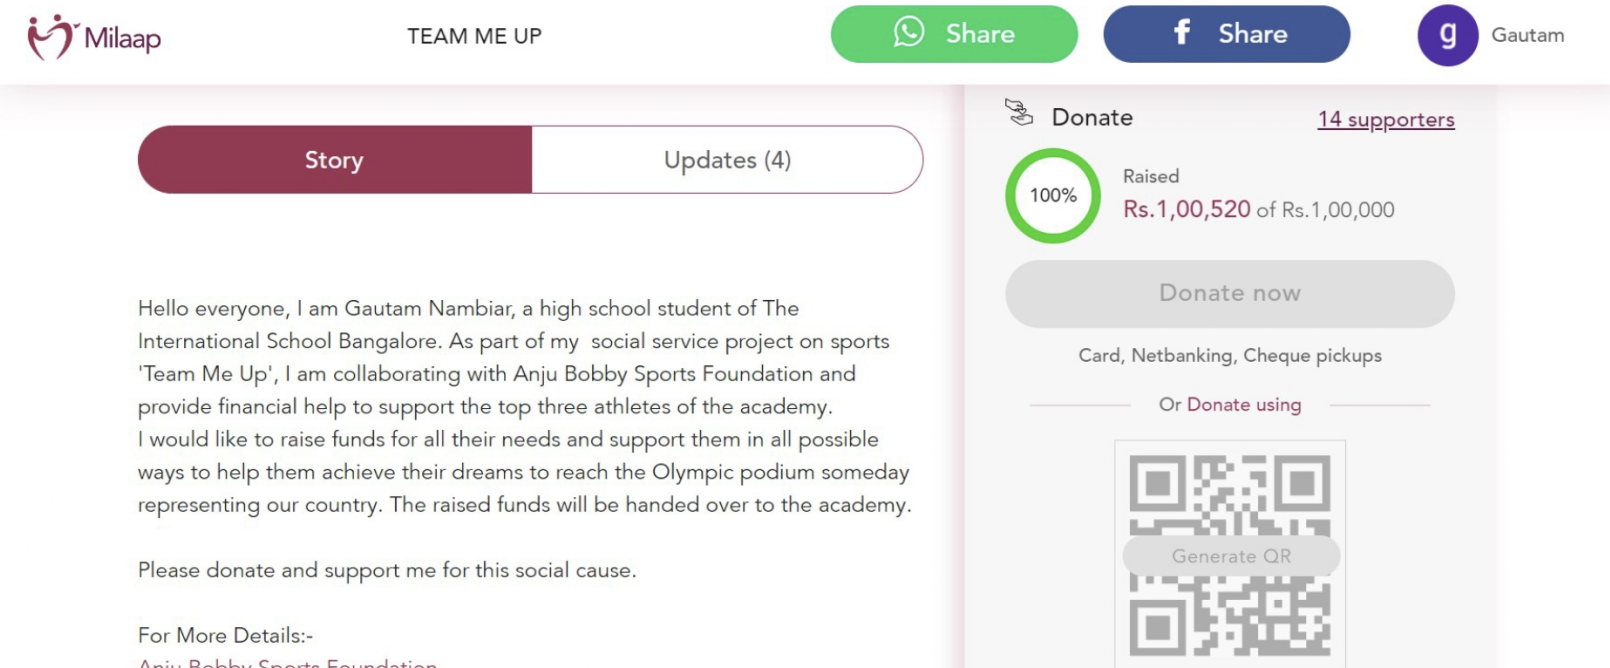Click the TEAM ME UP campaign title
The image size is (1610, 668).
tap(474, 36)
